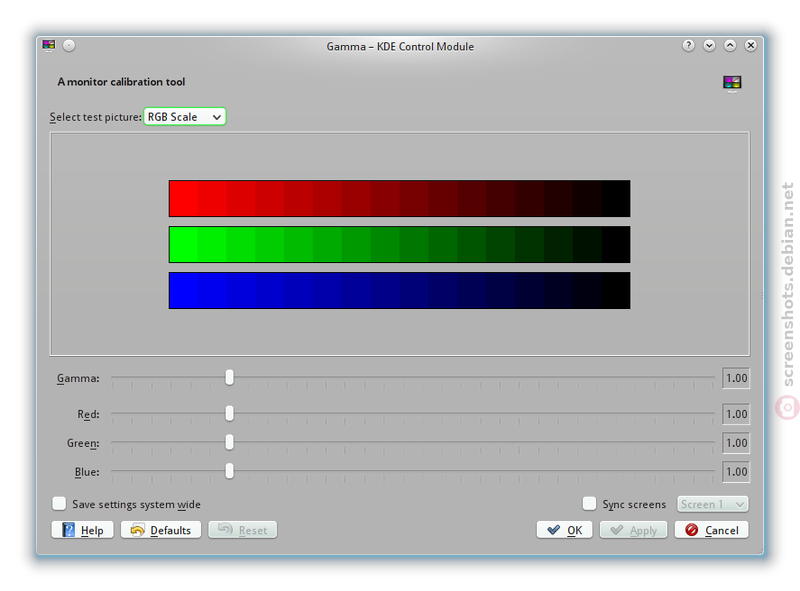
Task: Click the monitor calibration icon in the header
Action: pyautogui.click(x=732, y=83)
